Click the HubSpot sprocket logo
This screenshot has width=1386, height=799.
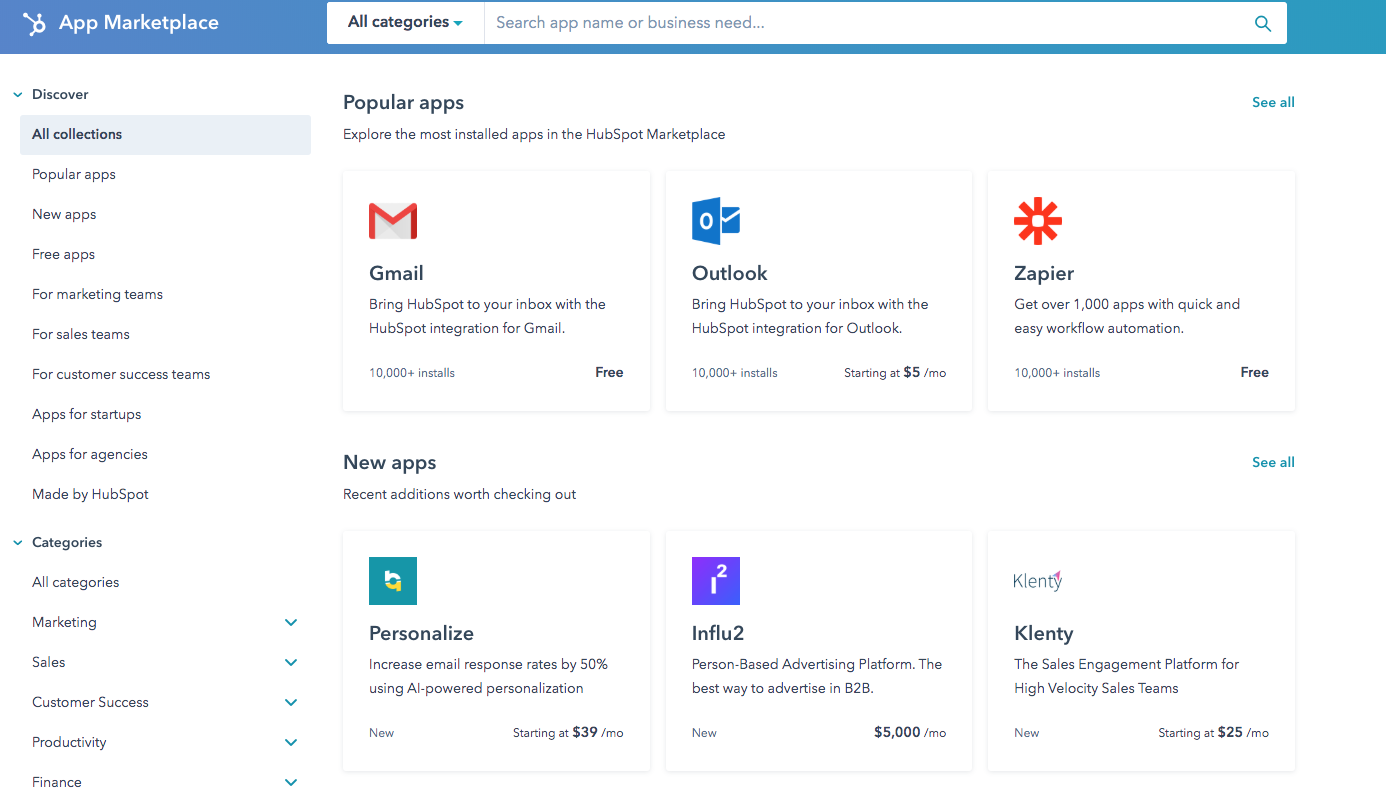(35, 24)
